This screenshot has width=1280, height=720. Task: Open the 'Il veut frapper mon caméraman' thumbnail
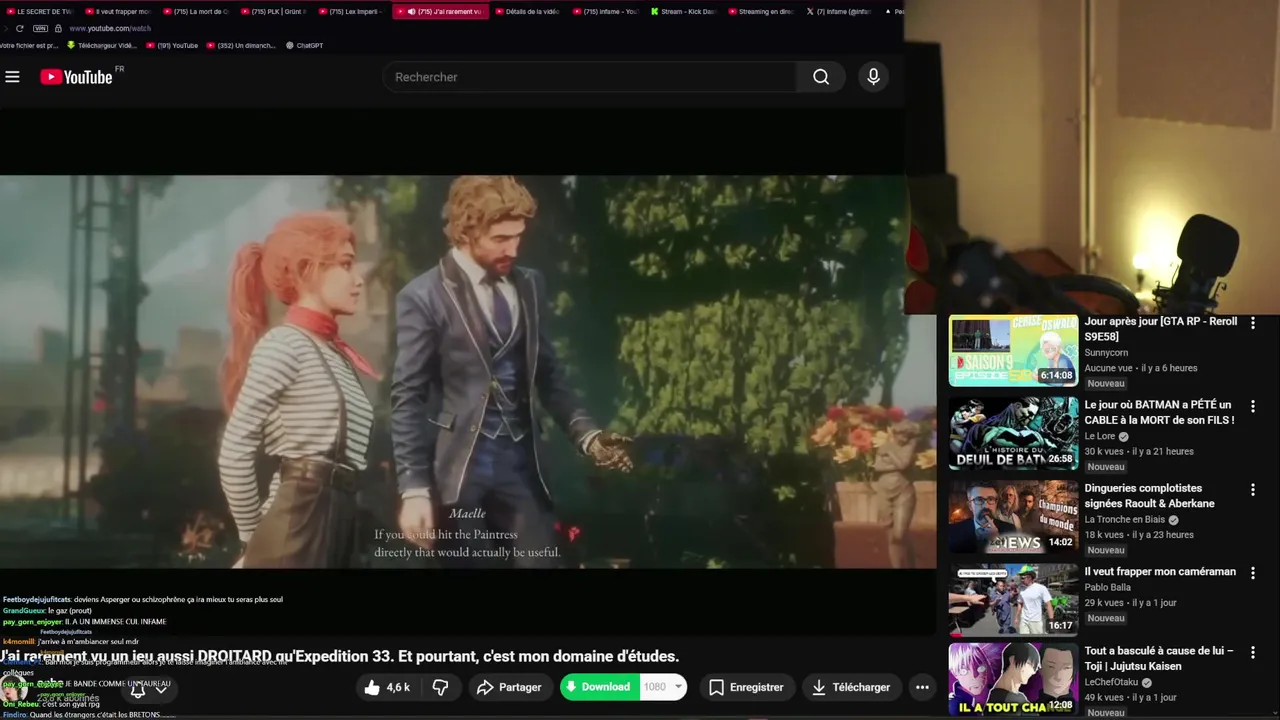pyautogui.click(x=1013, y=600)
